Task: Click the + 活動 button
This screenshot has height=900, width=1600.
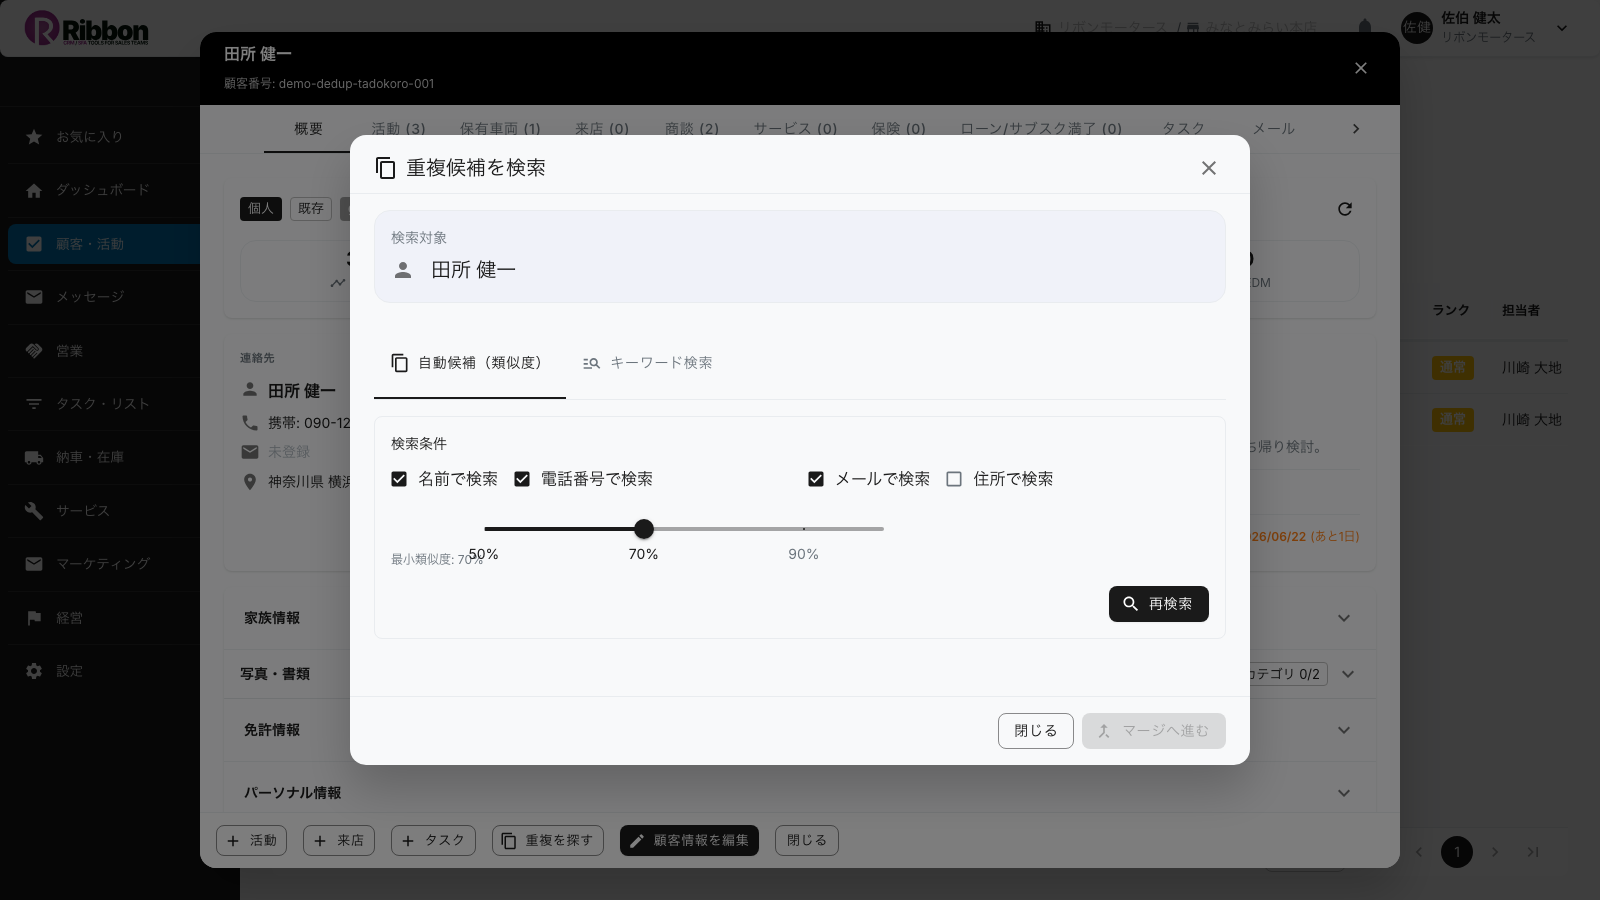Action: [x=251, y=841]
